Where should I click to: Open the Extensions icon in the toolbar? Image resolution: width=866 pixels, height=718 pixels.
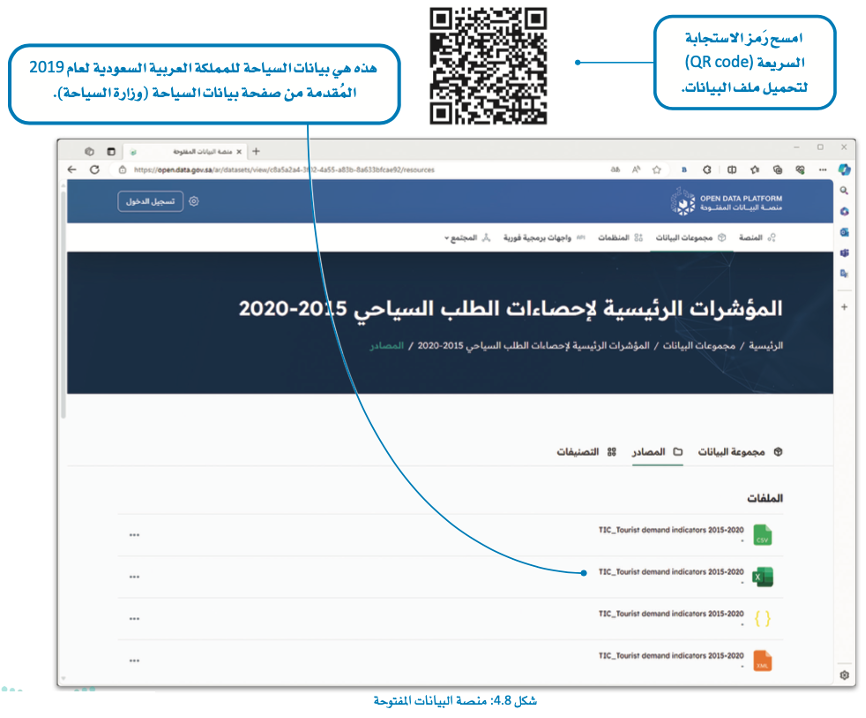tap(707, 170)
